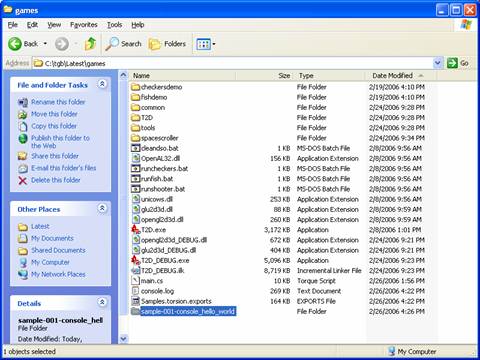Open the View menu
This screenshot has width=480, height=360.
coord(54,25)
